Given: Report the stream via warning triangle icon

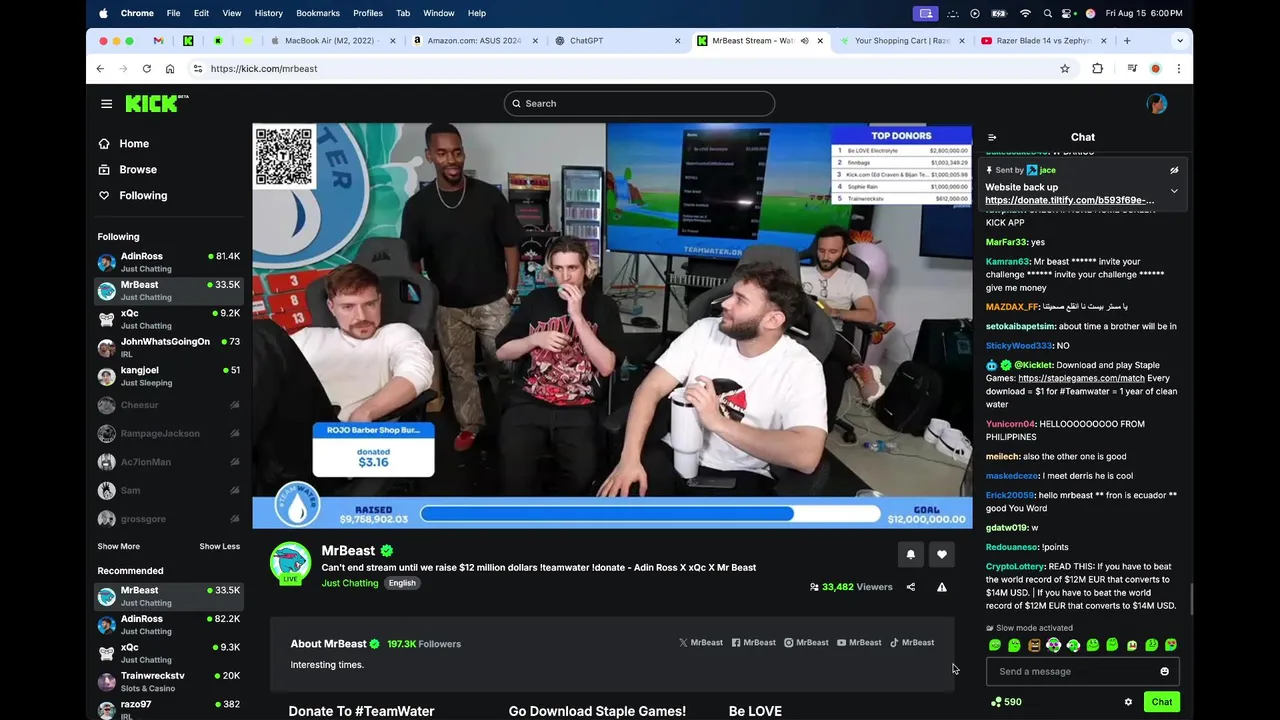Looking at the screenshot, I should tap(942, 587).
